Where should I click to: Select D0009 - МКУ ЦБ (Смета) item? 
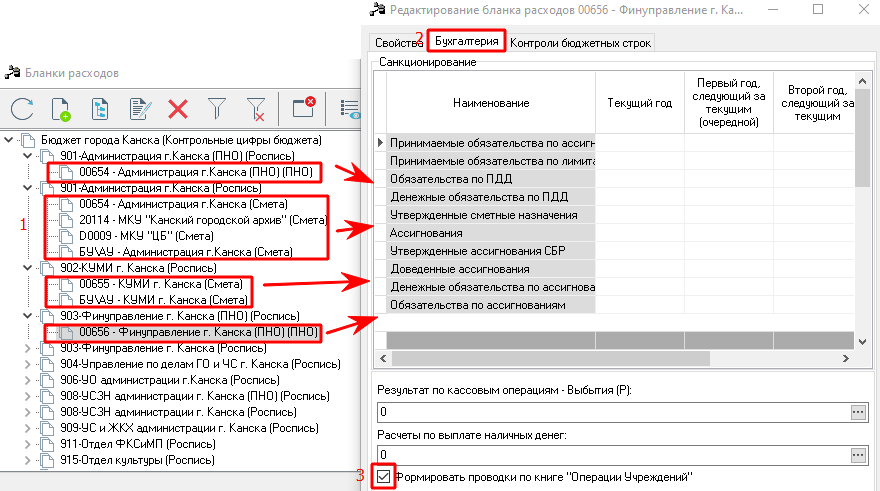[x=146, y=236]
